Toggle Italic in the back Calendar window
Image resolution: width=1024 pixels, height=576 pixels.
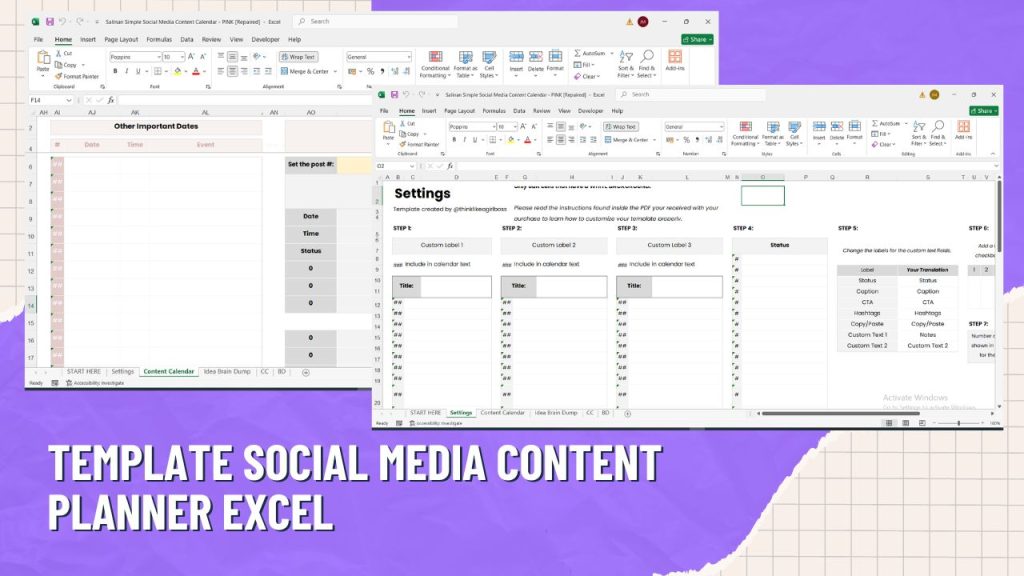coord(127,71)
